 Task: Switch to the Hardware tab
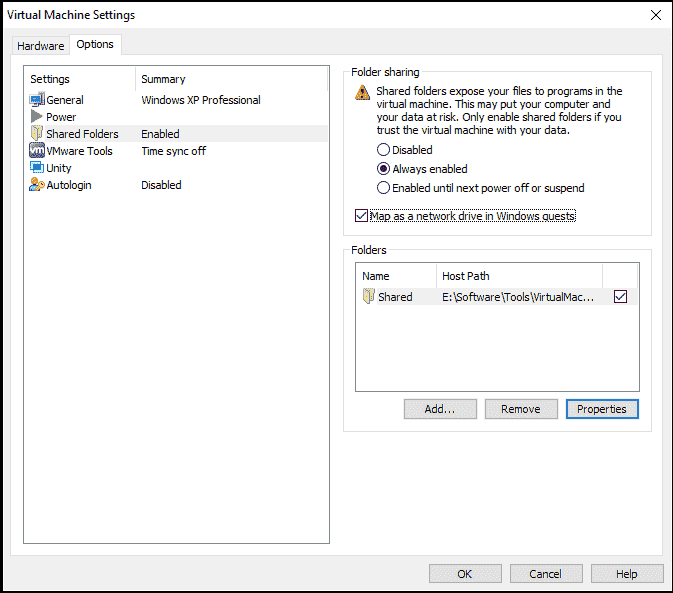40,46
